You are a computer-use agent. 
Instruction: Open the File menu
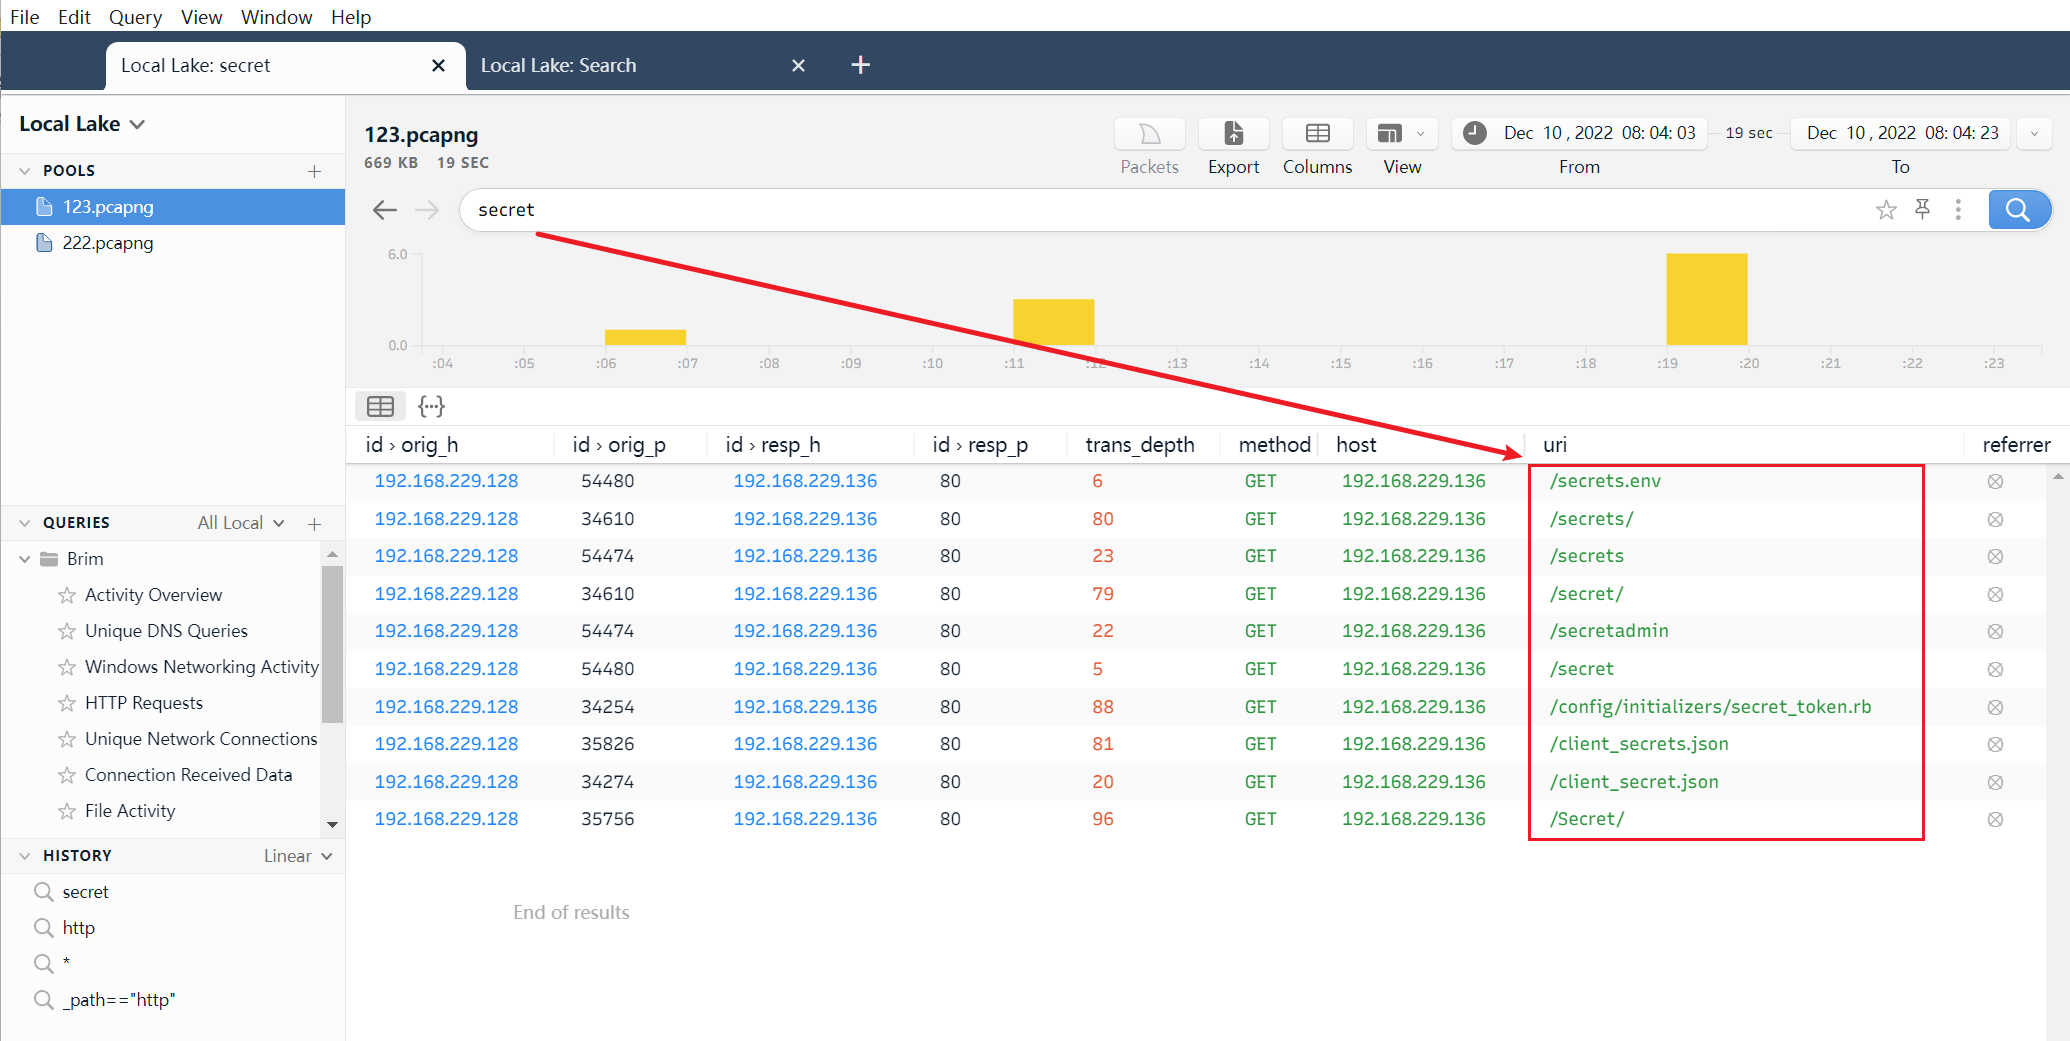24,17
